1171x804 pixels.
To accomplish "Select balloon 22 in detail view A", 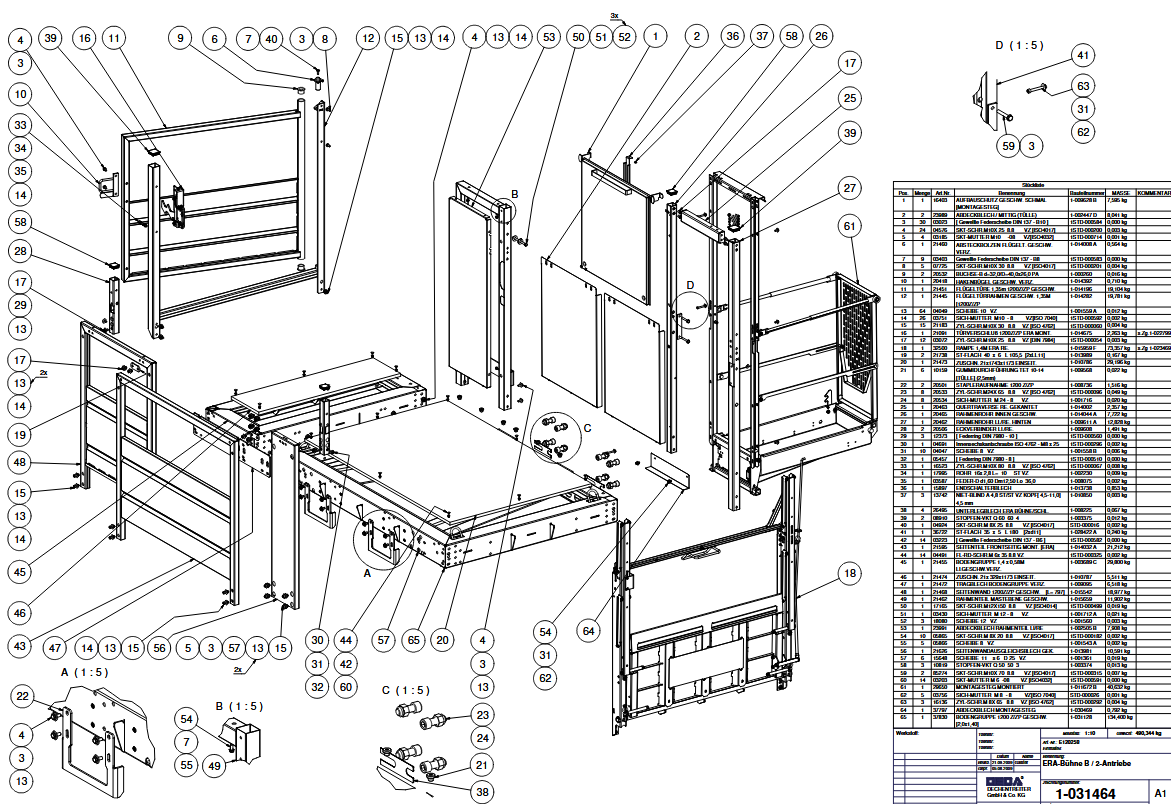I will click(22, 696).
